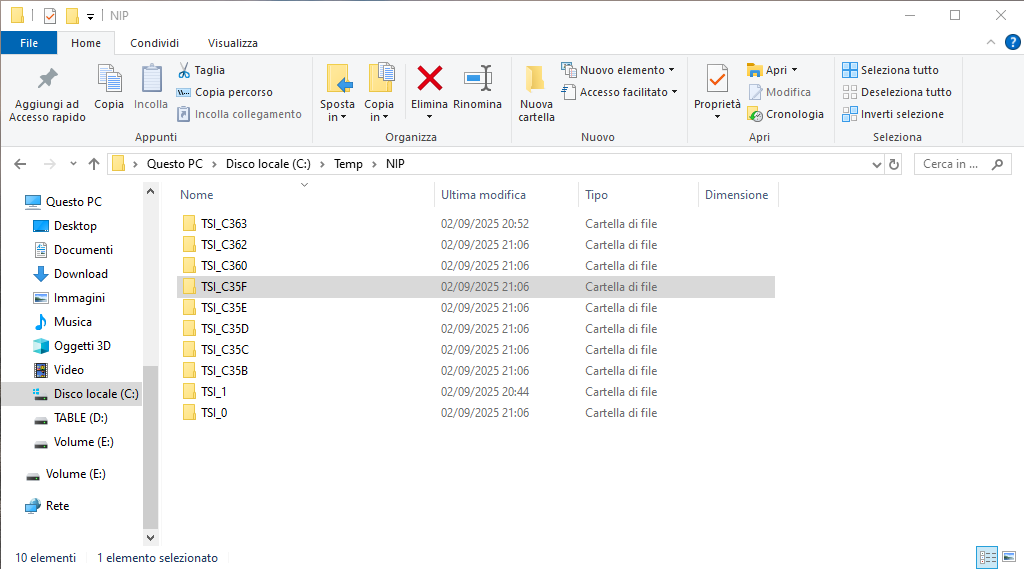This screenshot has width=1024, height=569.
Task: Click Disco locale (C:) breadcrumb
Action: 268,164
